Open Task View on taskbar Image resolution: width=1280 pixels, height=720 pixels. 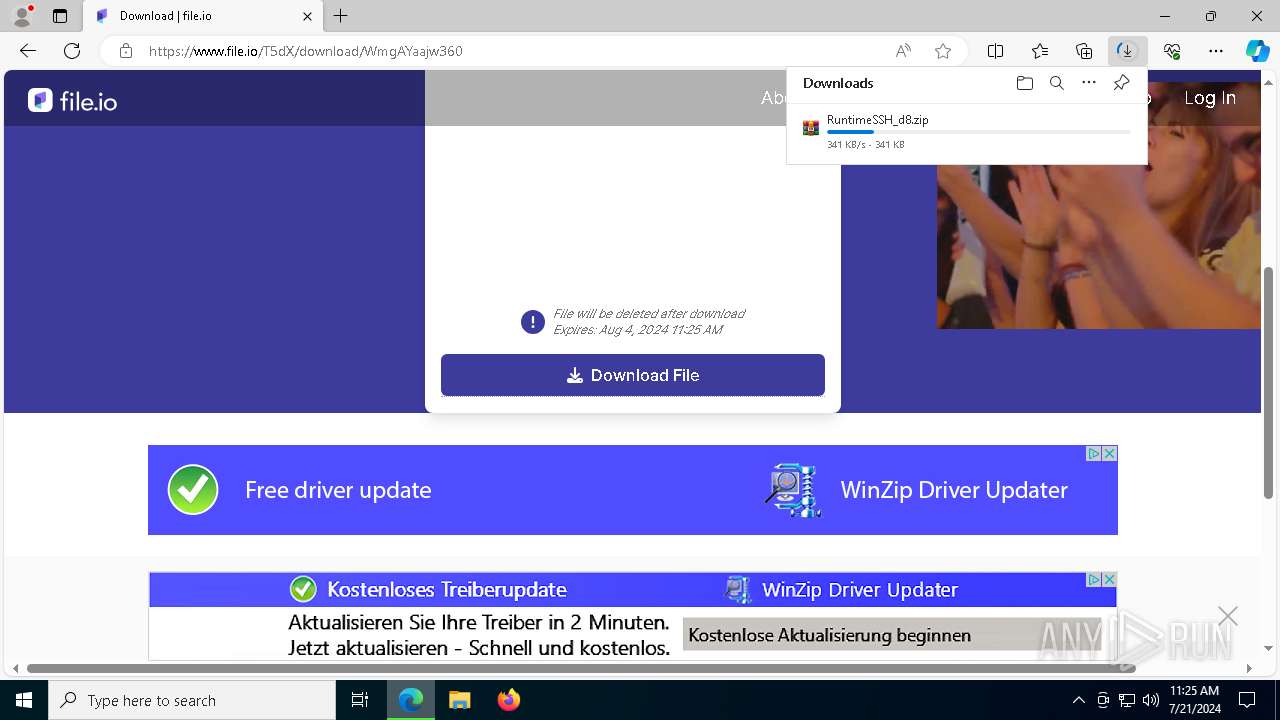click(x=360, y=700)
